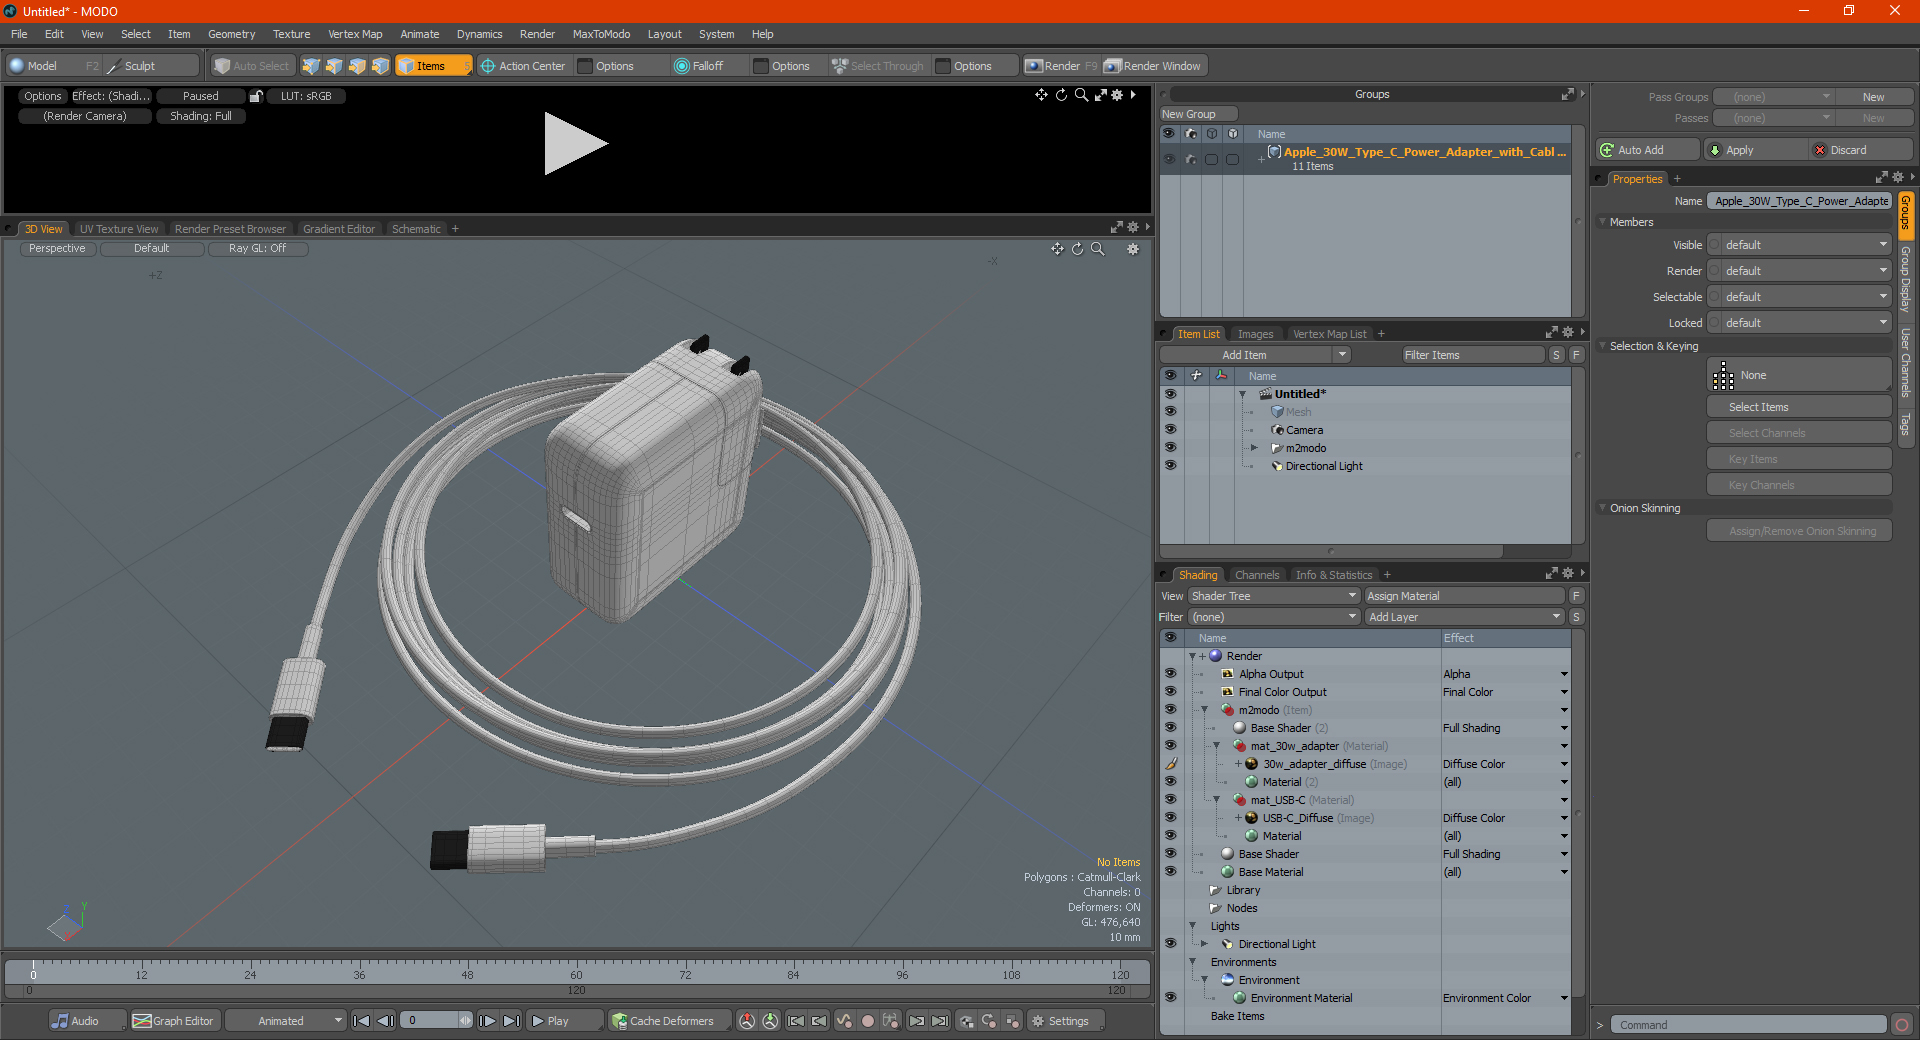The height and width of the screenshot is (1040, 1920).
Task: Switch to the UV Texture View tab
Action: click(119, 229)
